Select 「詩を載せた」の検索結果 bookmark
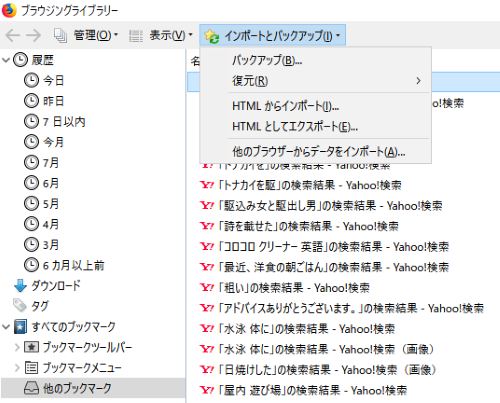500x403 pixels. click(x=308, y=226)
